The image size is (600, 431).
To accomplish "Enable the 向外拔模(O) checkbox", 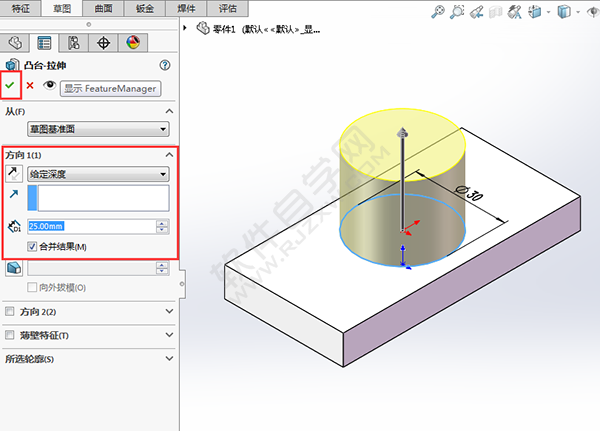I will pos(32,287).
